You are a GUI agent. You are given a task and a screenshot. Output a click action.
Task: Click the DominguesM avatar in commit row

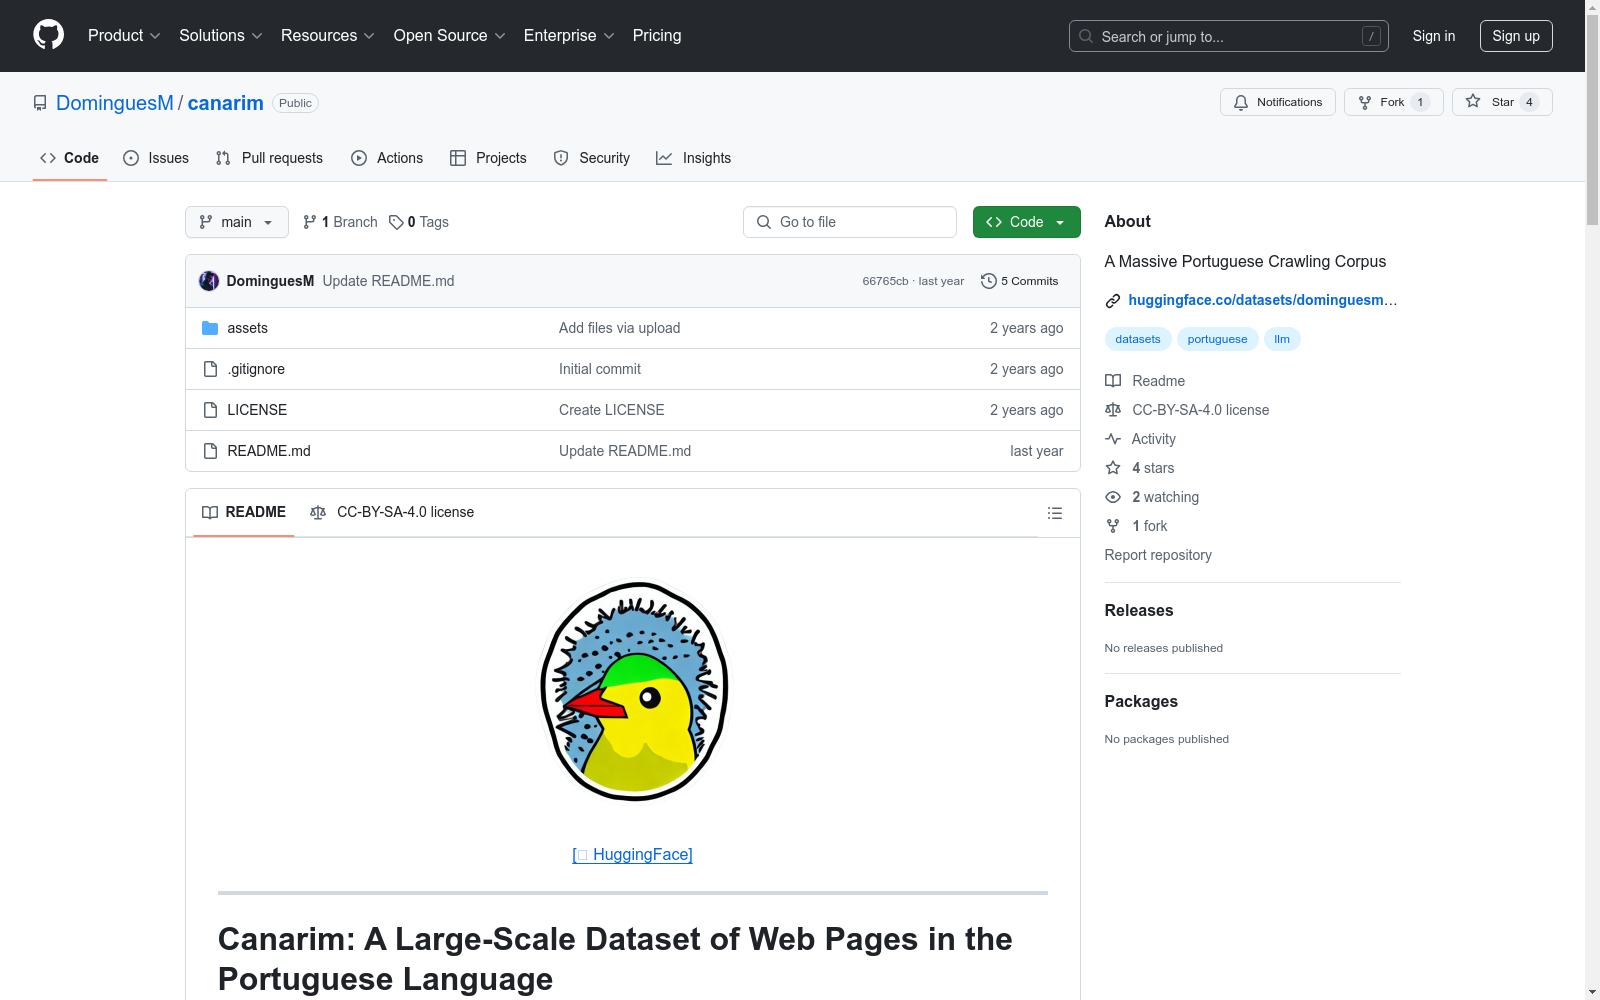point(209,281)
